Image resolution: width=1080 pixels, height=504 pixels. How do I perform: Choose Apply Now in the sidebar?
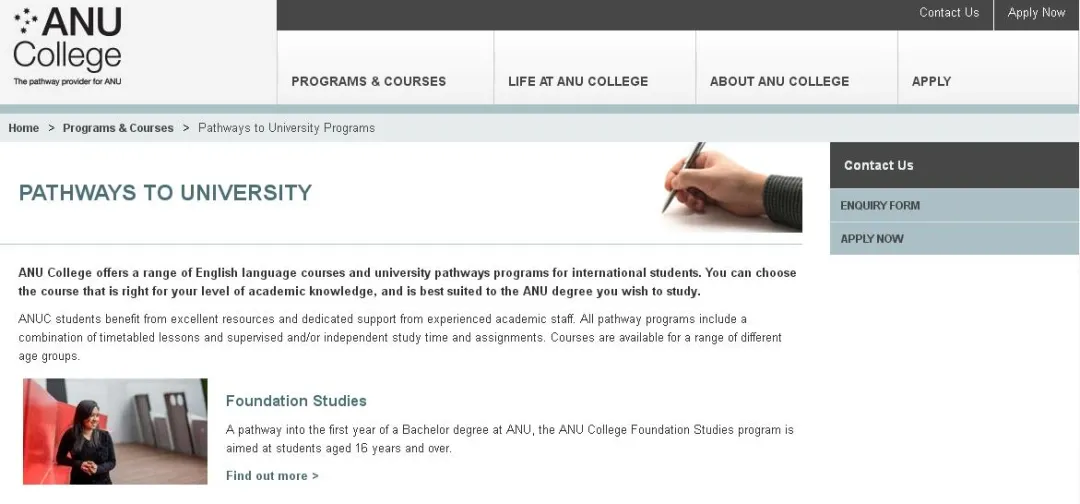point(872,239)
